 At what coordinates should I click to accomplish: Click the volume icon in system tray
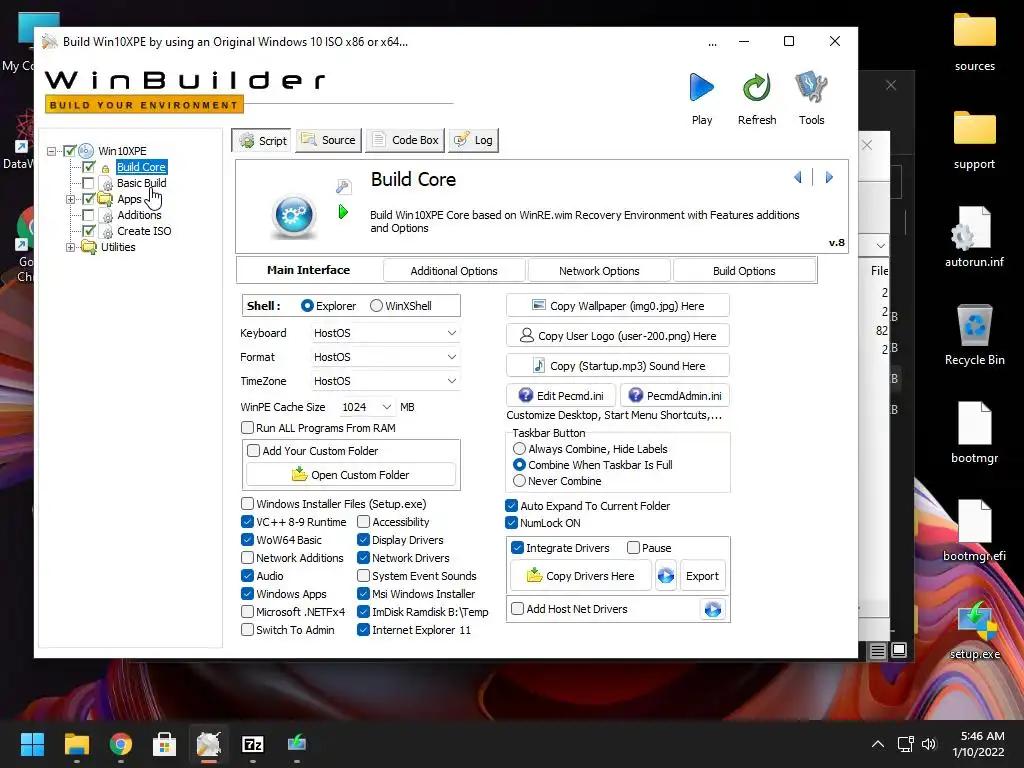(929, 744)
